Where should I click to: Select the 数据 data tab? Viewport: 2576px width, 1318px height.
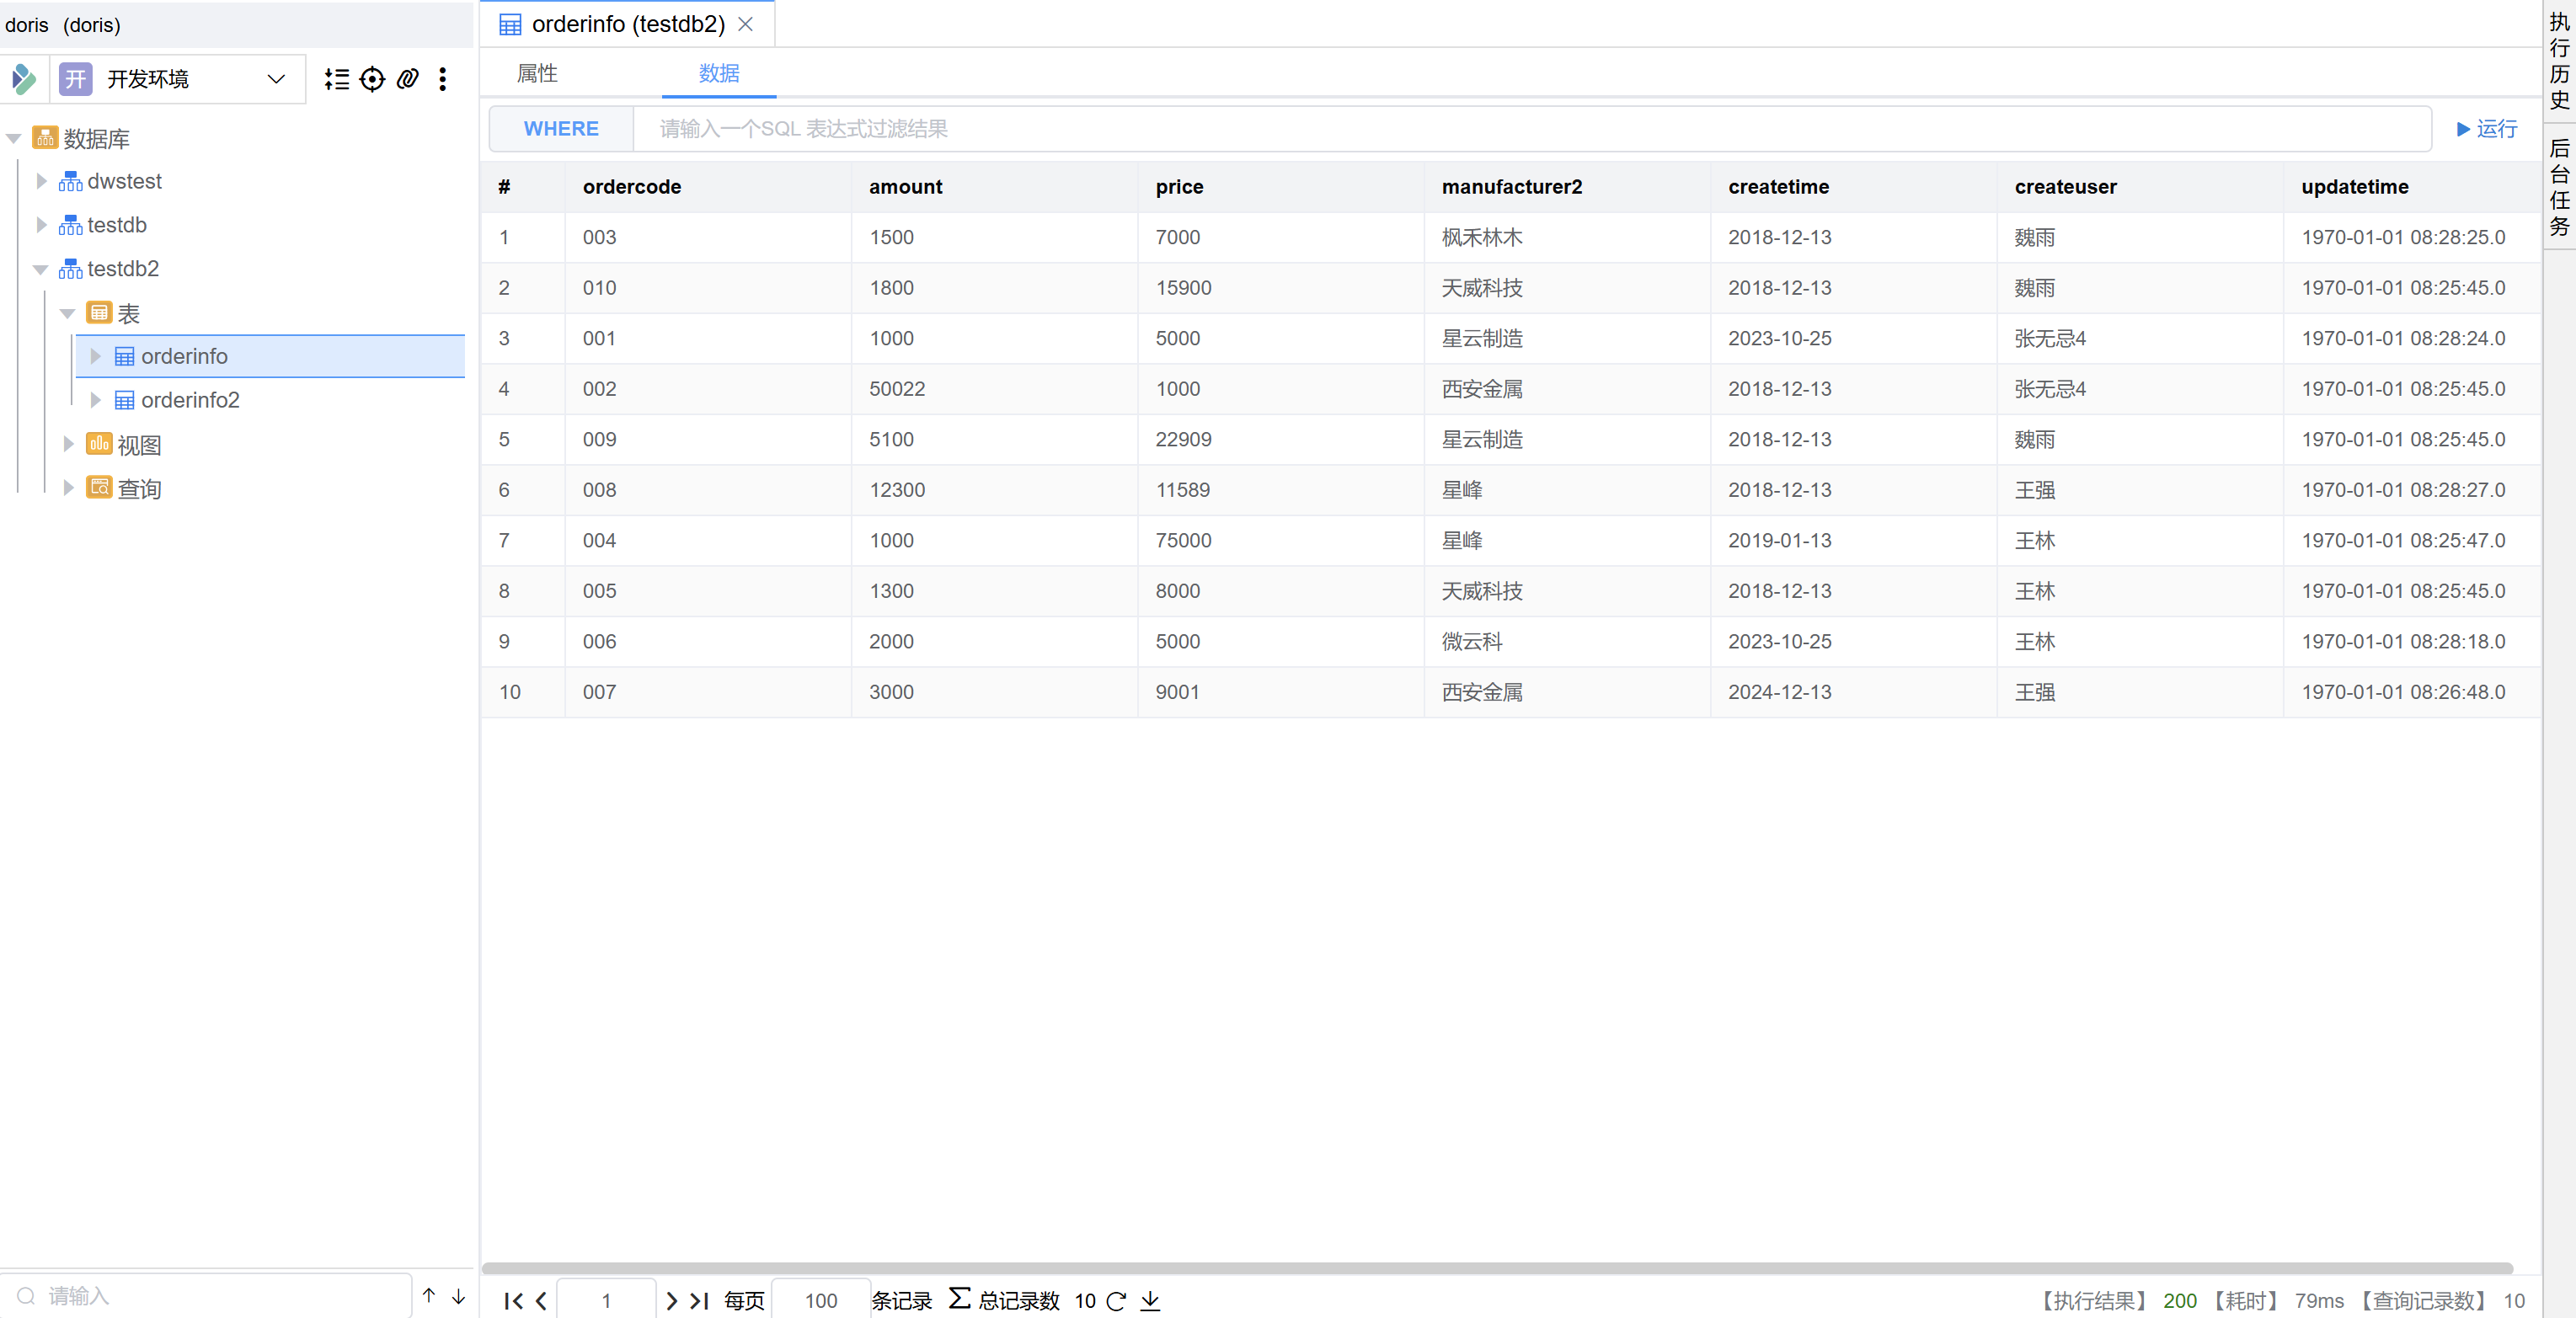coord(718,73)
